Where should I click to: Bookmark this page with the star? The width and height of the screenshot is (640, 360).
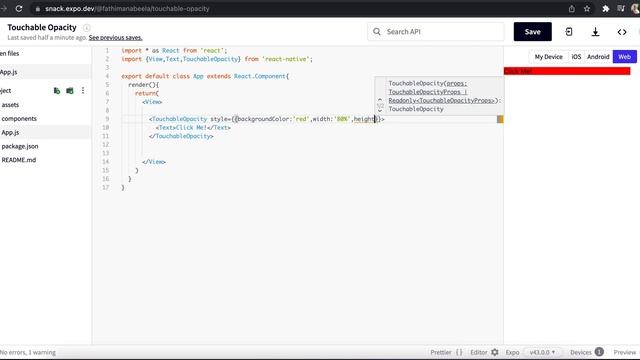pos(587,9)
